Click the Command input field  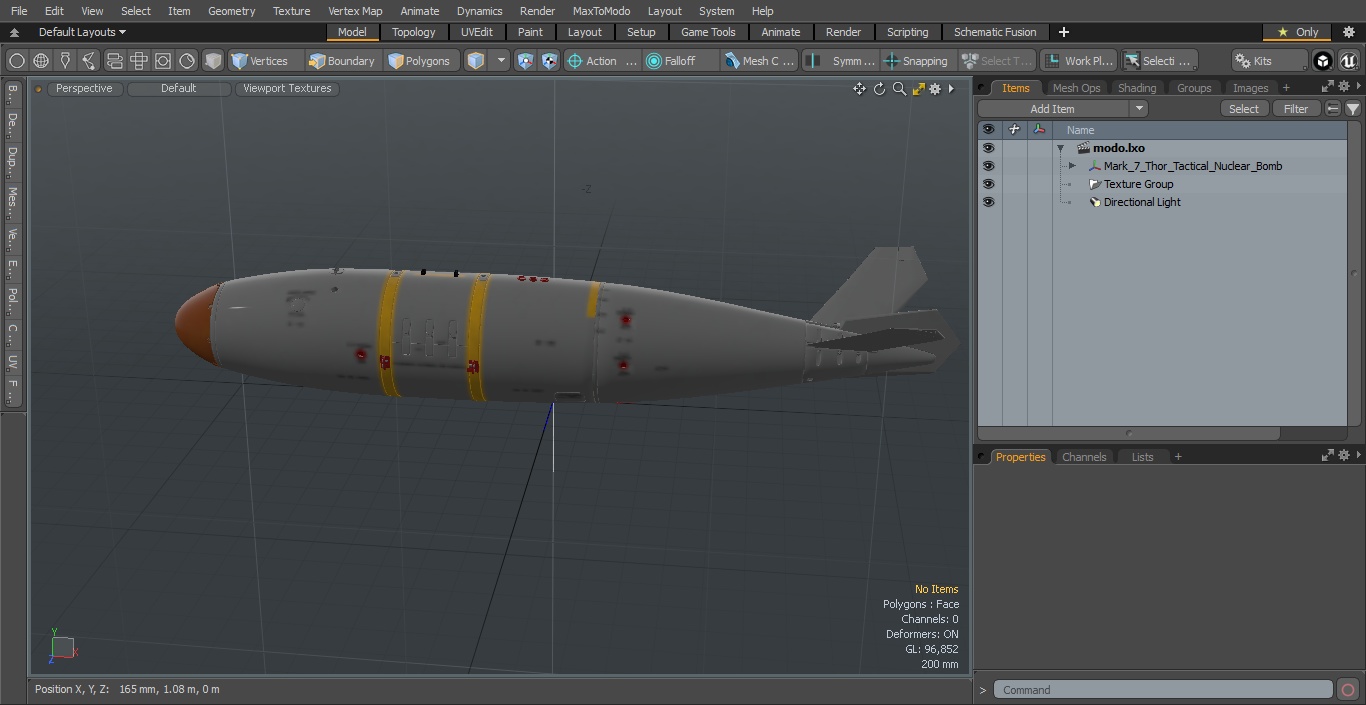(x=1163, y=690)
